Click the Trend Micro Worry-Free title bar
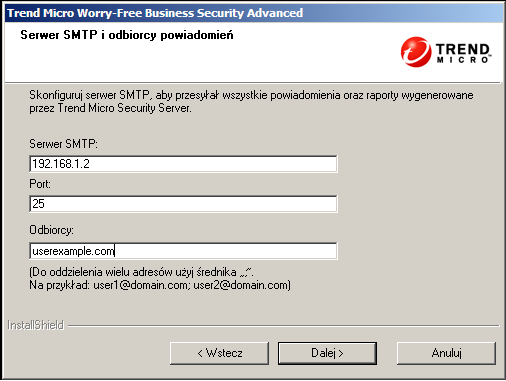 click(x=254, y=13)
